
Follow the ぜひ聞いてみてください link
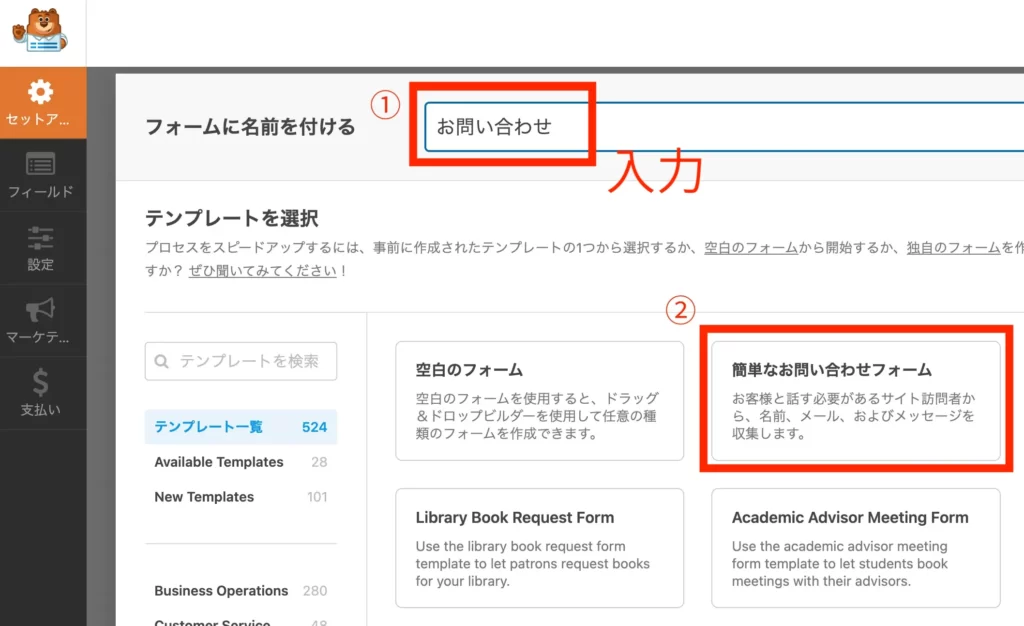coord(263,271)
